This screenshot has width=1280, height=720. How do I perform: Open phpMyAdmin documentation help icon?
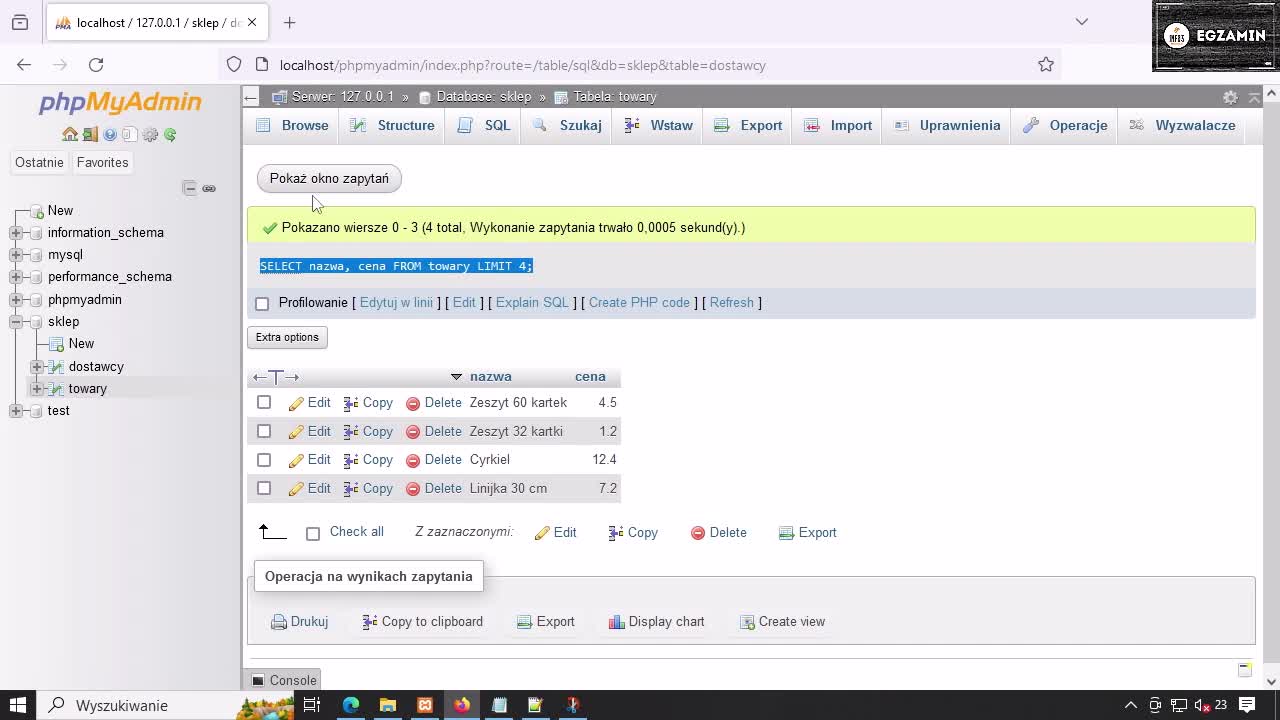pos(110,134)
